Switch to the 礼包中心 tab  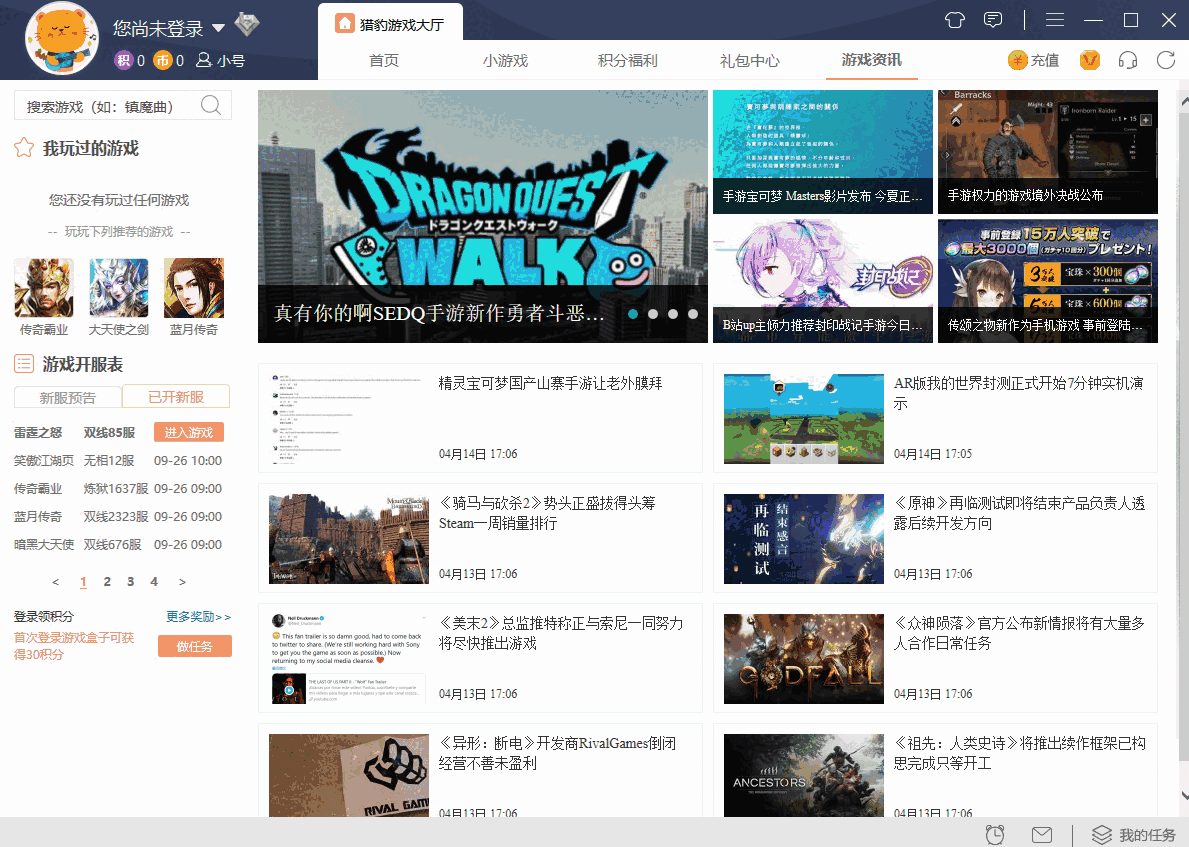pyautogui.click(x=749, y=60)
